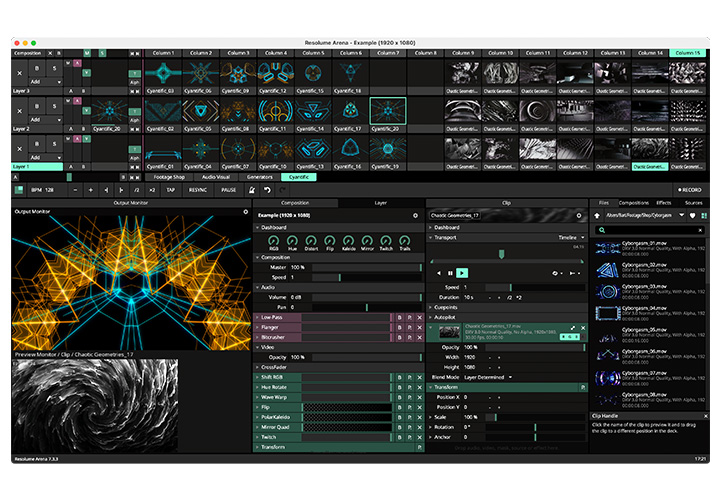The image size is (720, 500).
Task: Open the Composition panel gear settings
Action: [416, 215]
